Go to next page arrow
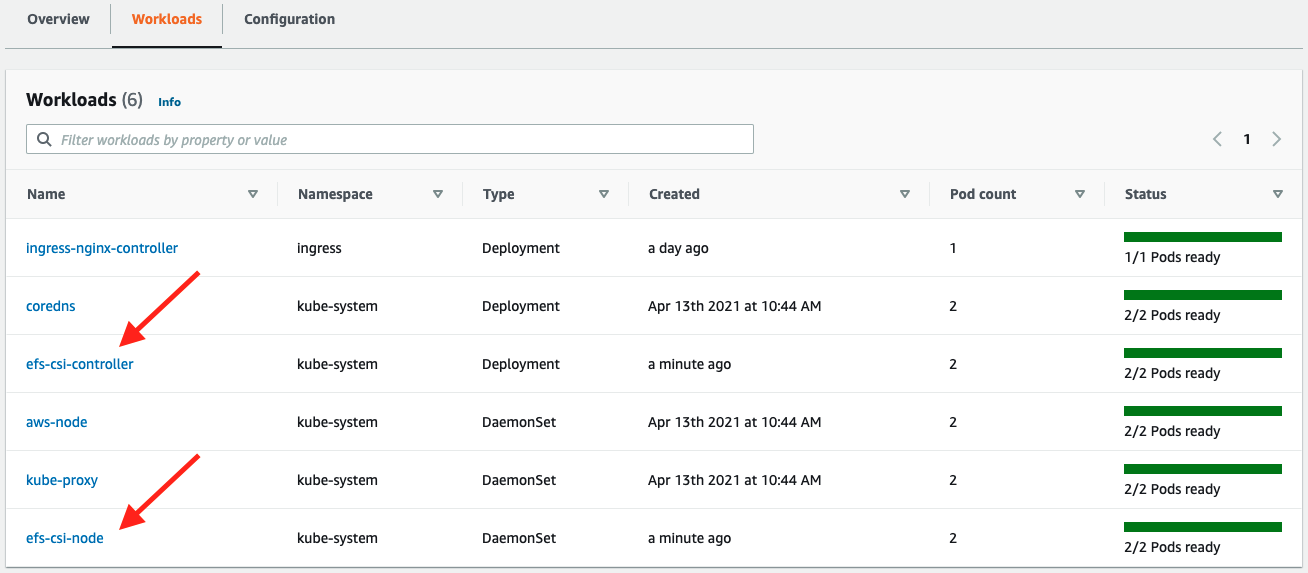 point(1277,139)
